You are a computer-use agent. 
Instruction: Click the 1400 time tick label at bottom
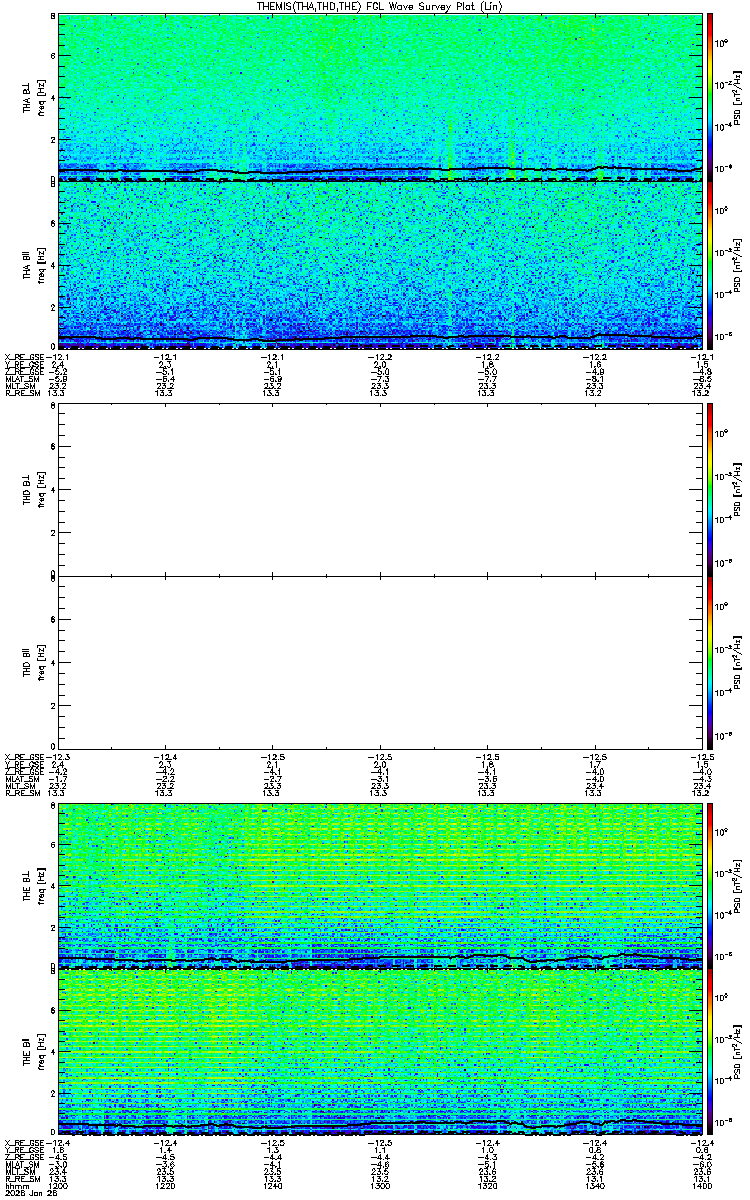pos(703,1184)
